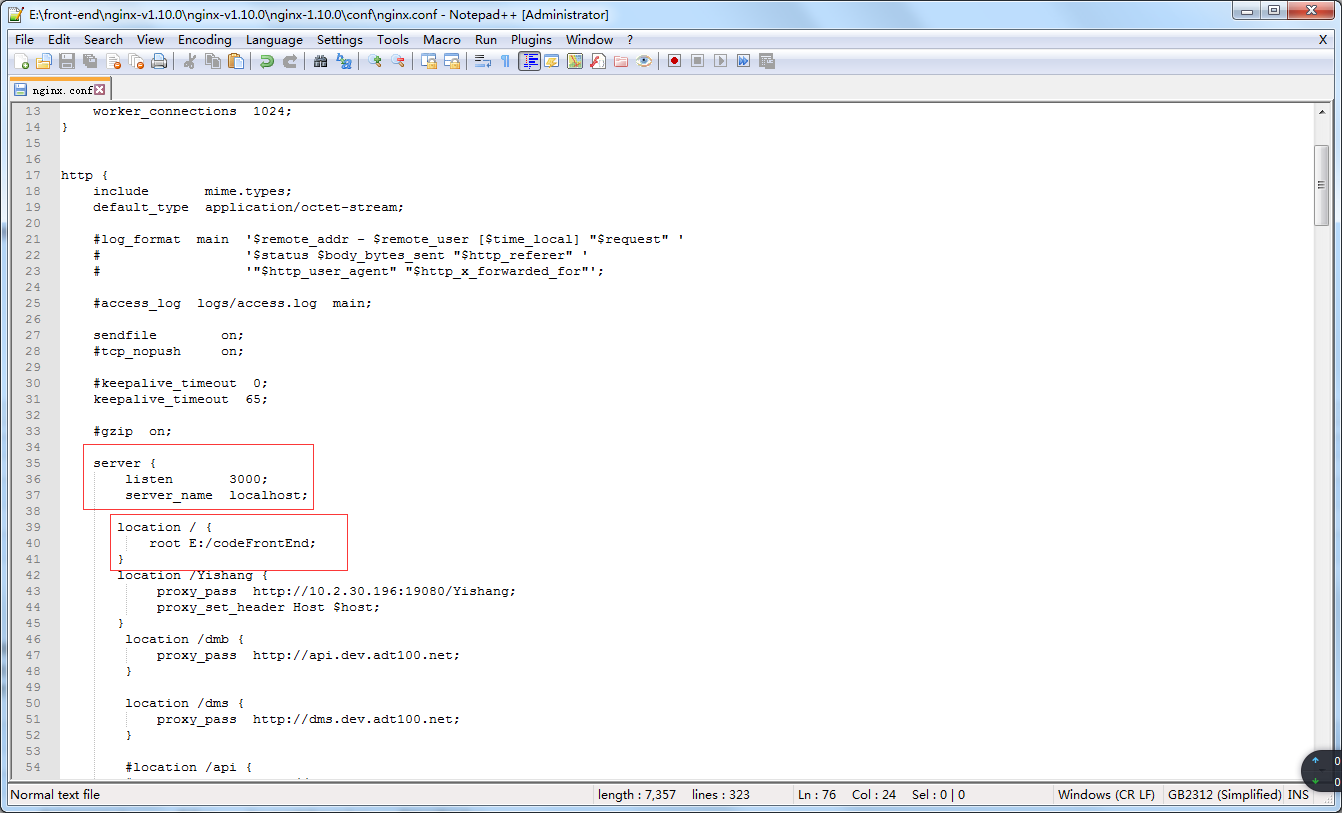1342x813 pixels.
Task: Zoom out using the magnifier minus icon
Action: coord(398,61)
